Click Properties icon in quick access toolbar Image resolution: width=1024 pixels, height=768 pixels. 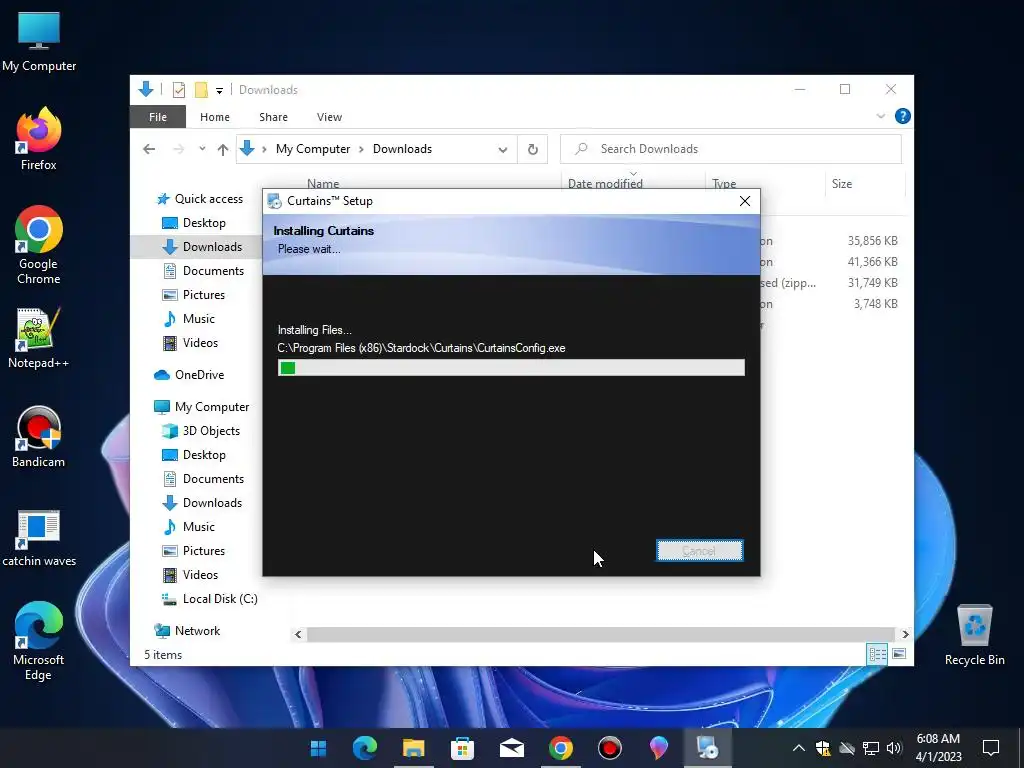coord(179,89)
